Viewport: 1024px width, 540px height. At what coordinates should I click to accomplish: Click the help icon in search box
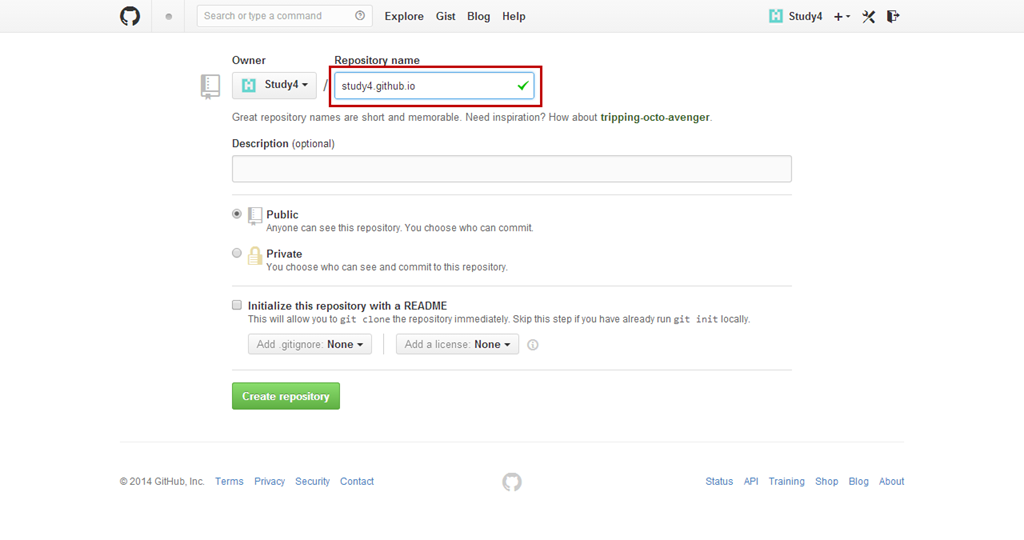360,16
